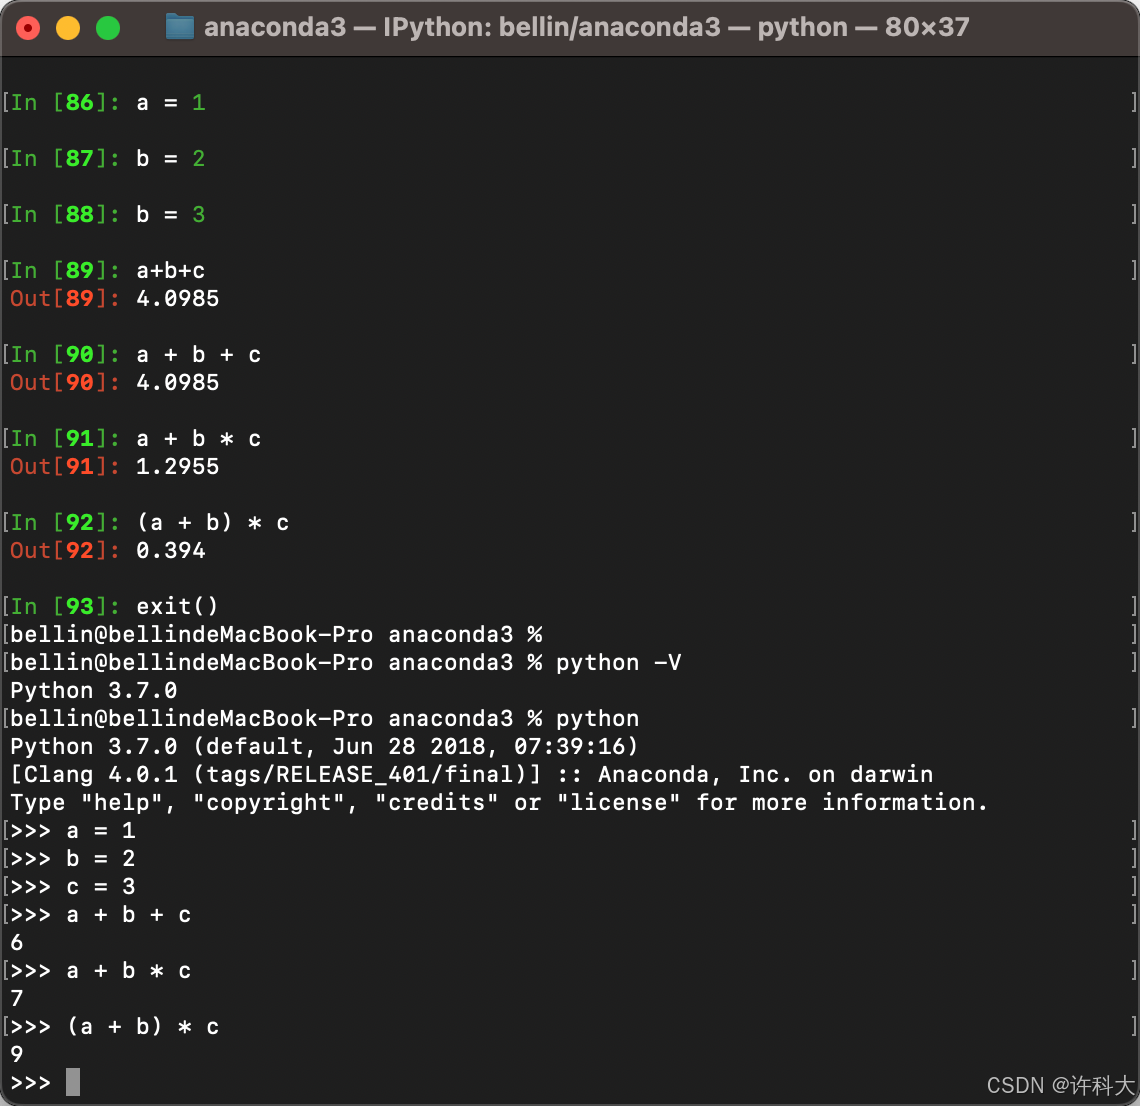Click the >>> (a + b) * c line

(115, 1027)
